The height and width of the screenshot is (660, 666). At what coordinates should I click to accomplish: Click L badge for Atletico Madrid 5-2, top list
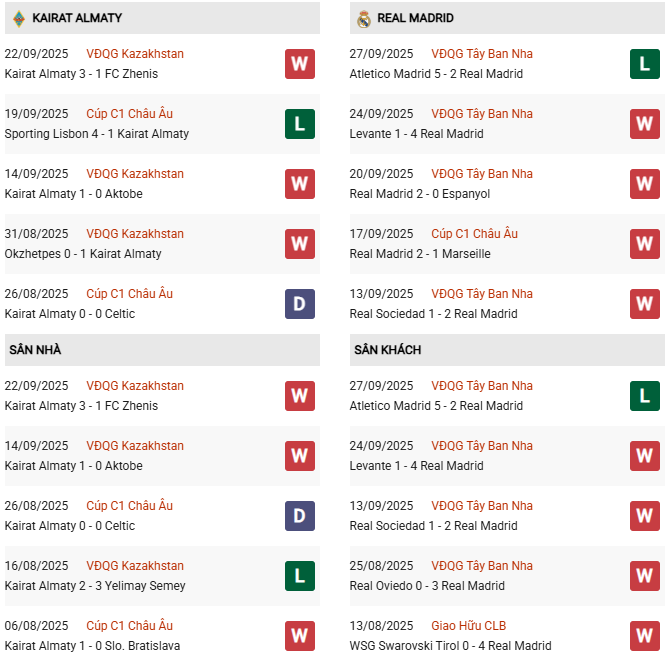point(645,64)
